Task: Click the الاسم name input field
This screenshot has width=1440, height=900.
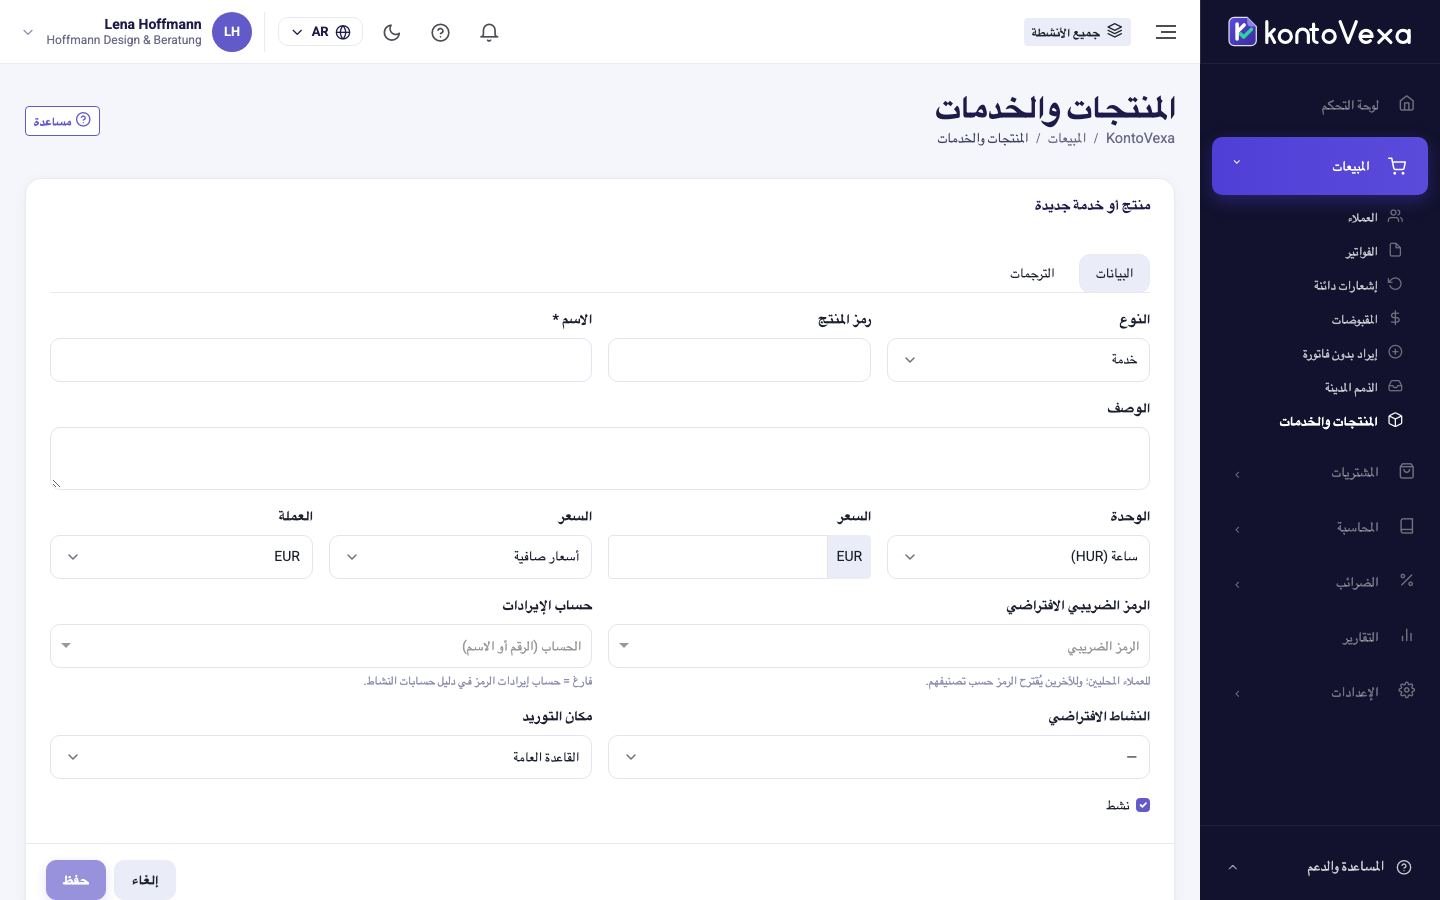Action: click(x=321, y=359)
